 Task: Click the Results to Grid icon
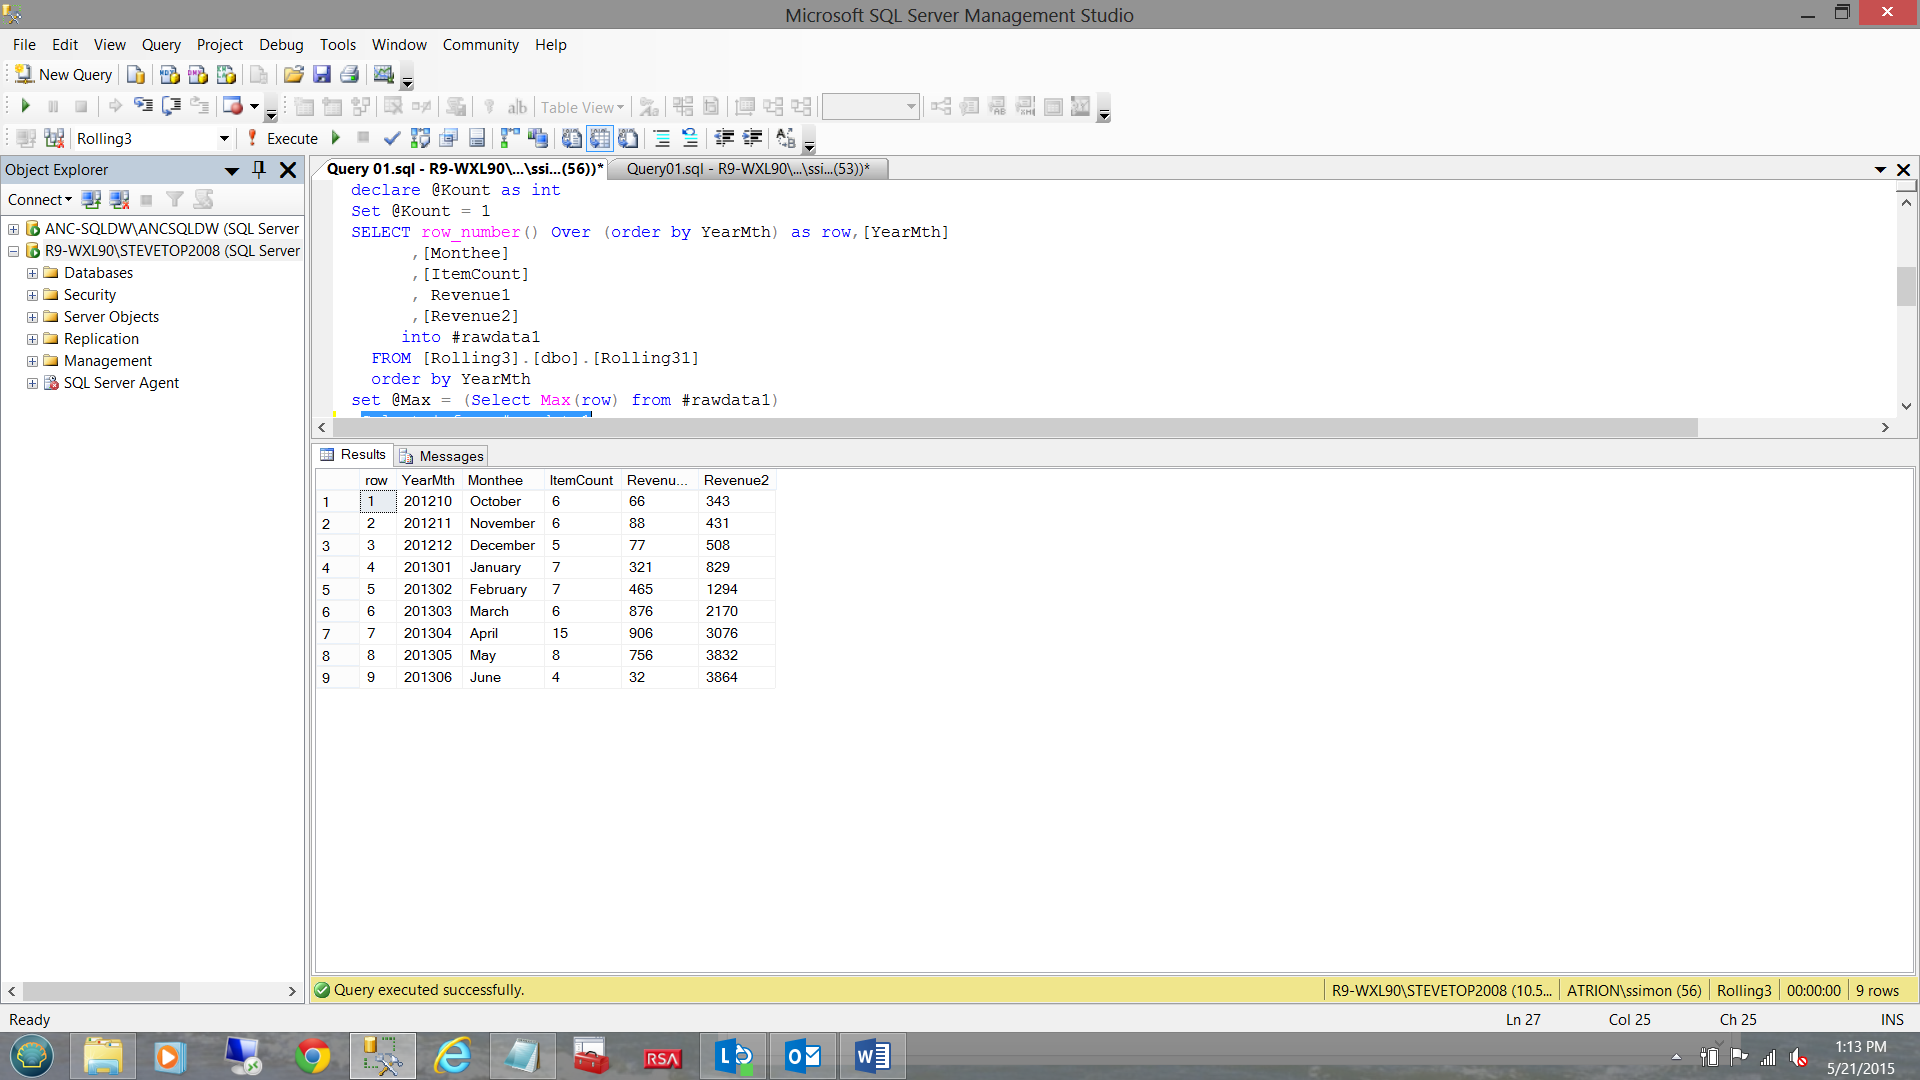tap(599, 138)
